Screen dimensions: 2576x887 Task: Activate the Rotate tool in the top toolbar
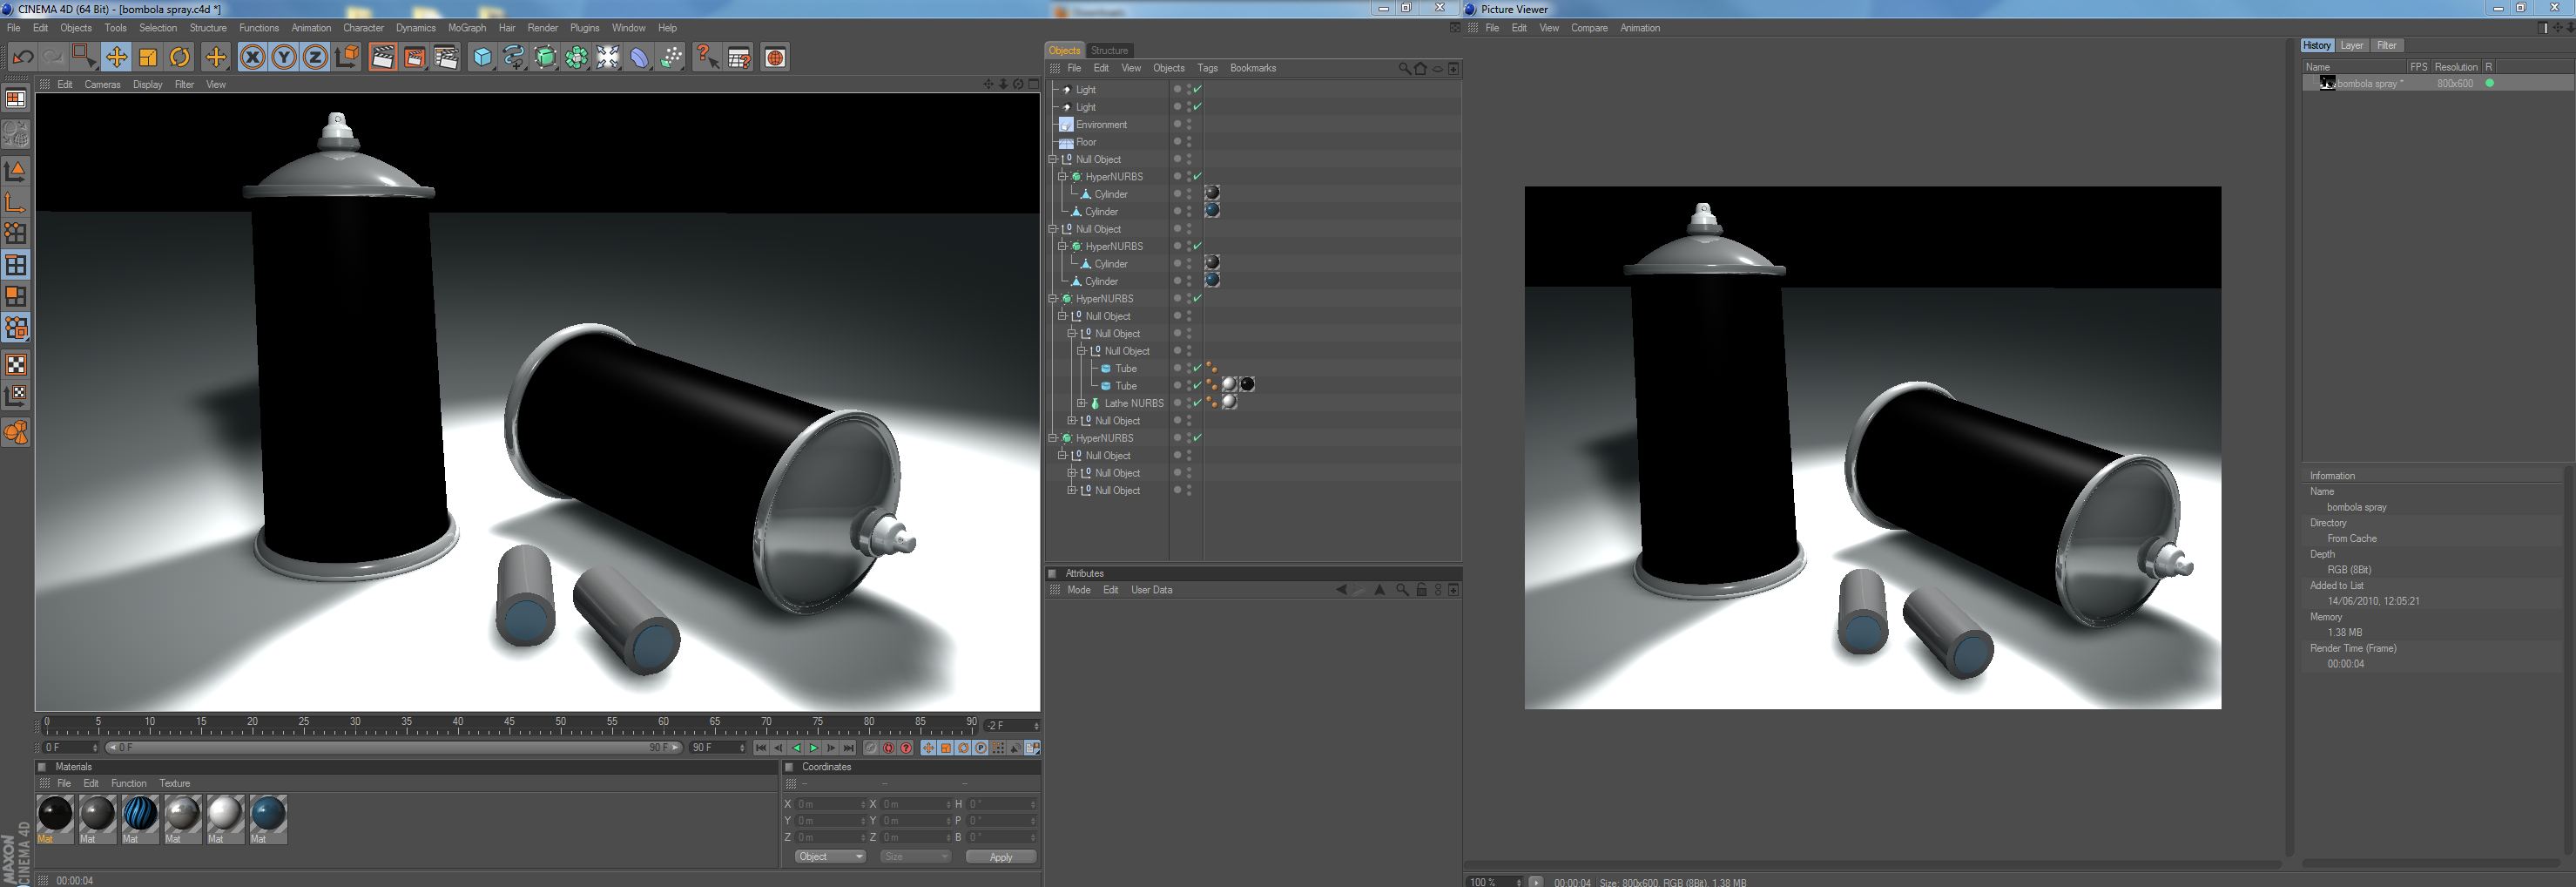(x=180, y=57)
